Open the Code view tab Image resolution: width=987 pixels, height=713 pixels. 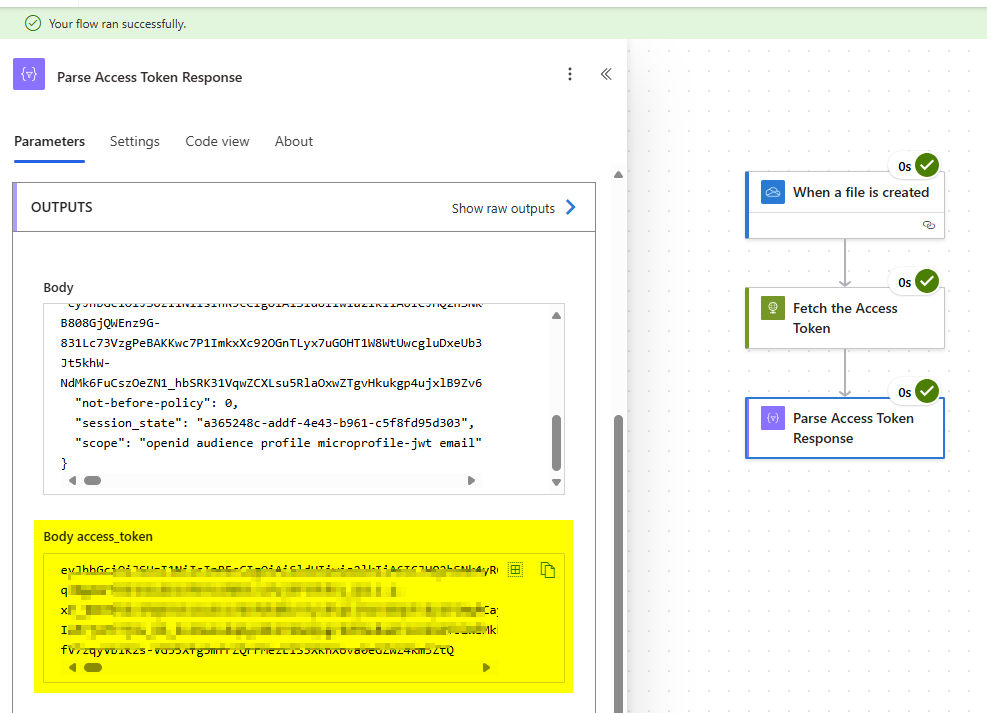[217, 141]
